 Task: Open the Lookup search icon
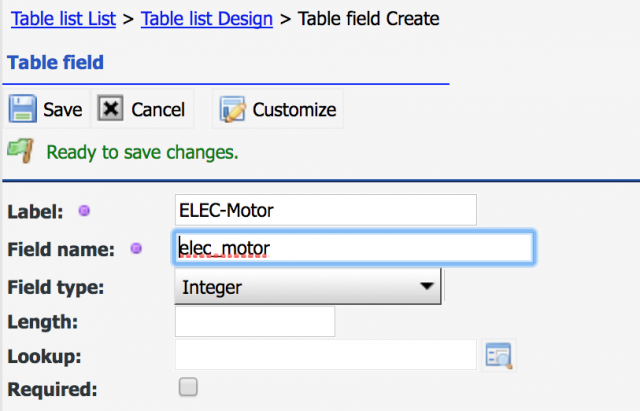pos(499,355)
